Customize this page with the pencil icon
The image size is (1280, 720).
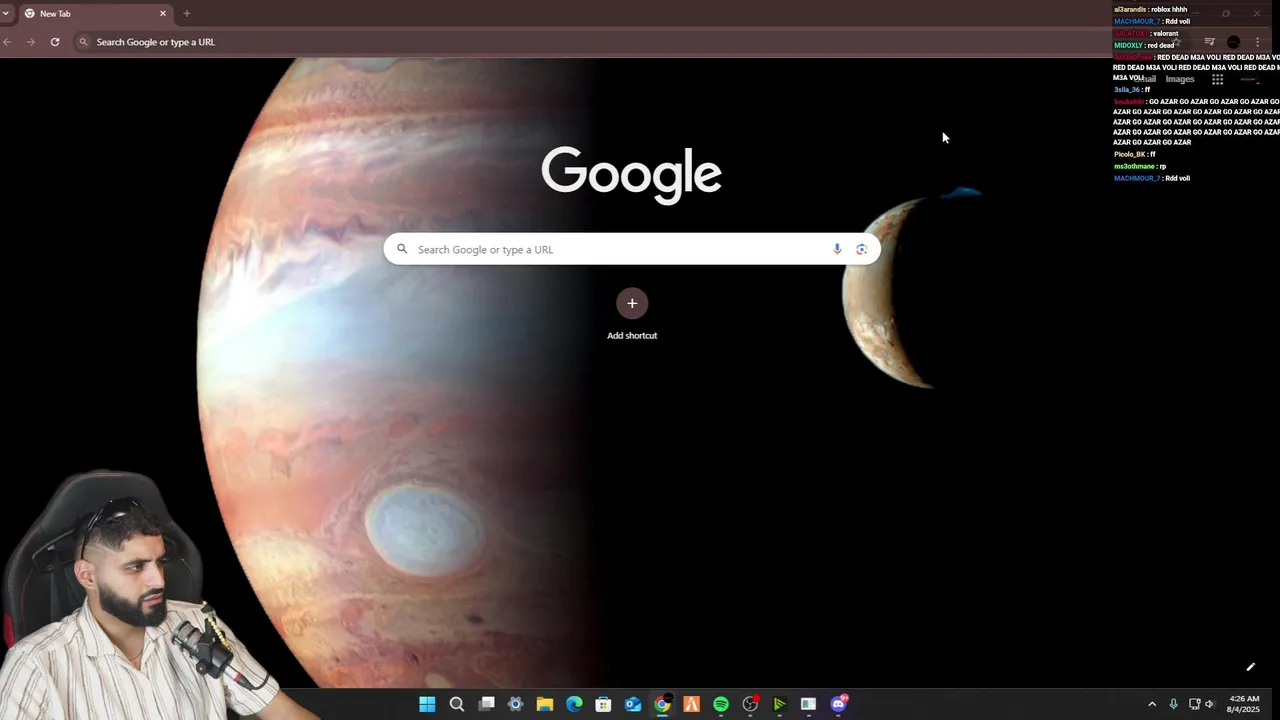click(1250, 667)
